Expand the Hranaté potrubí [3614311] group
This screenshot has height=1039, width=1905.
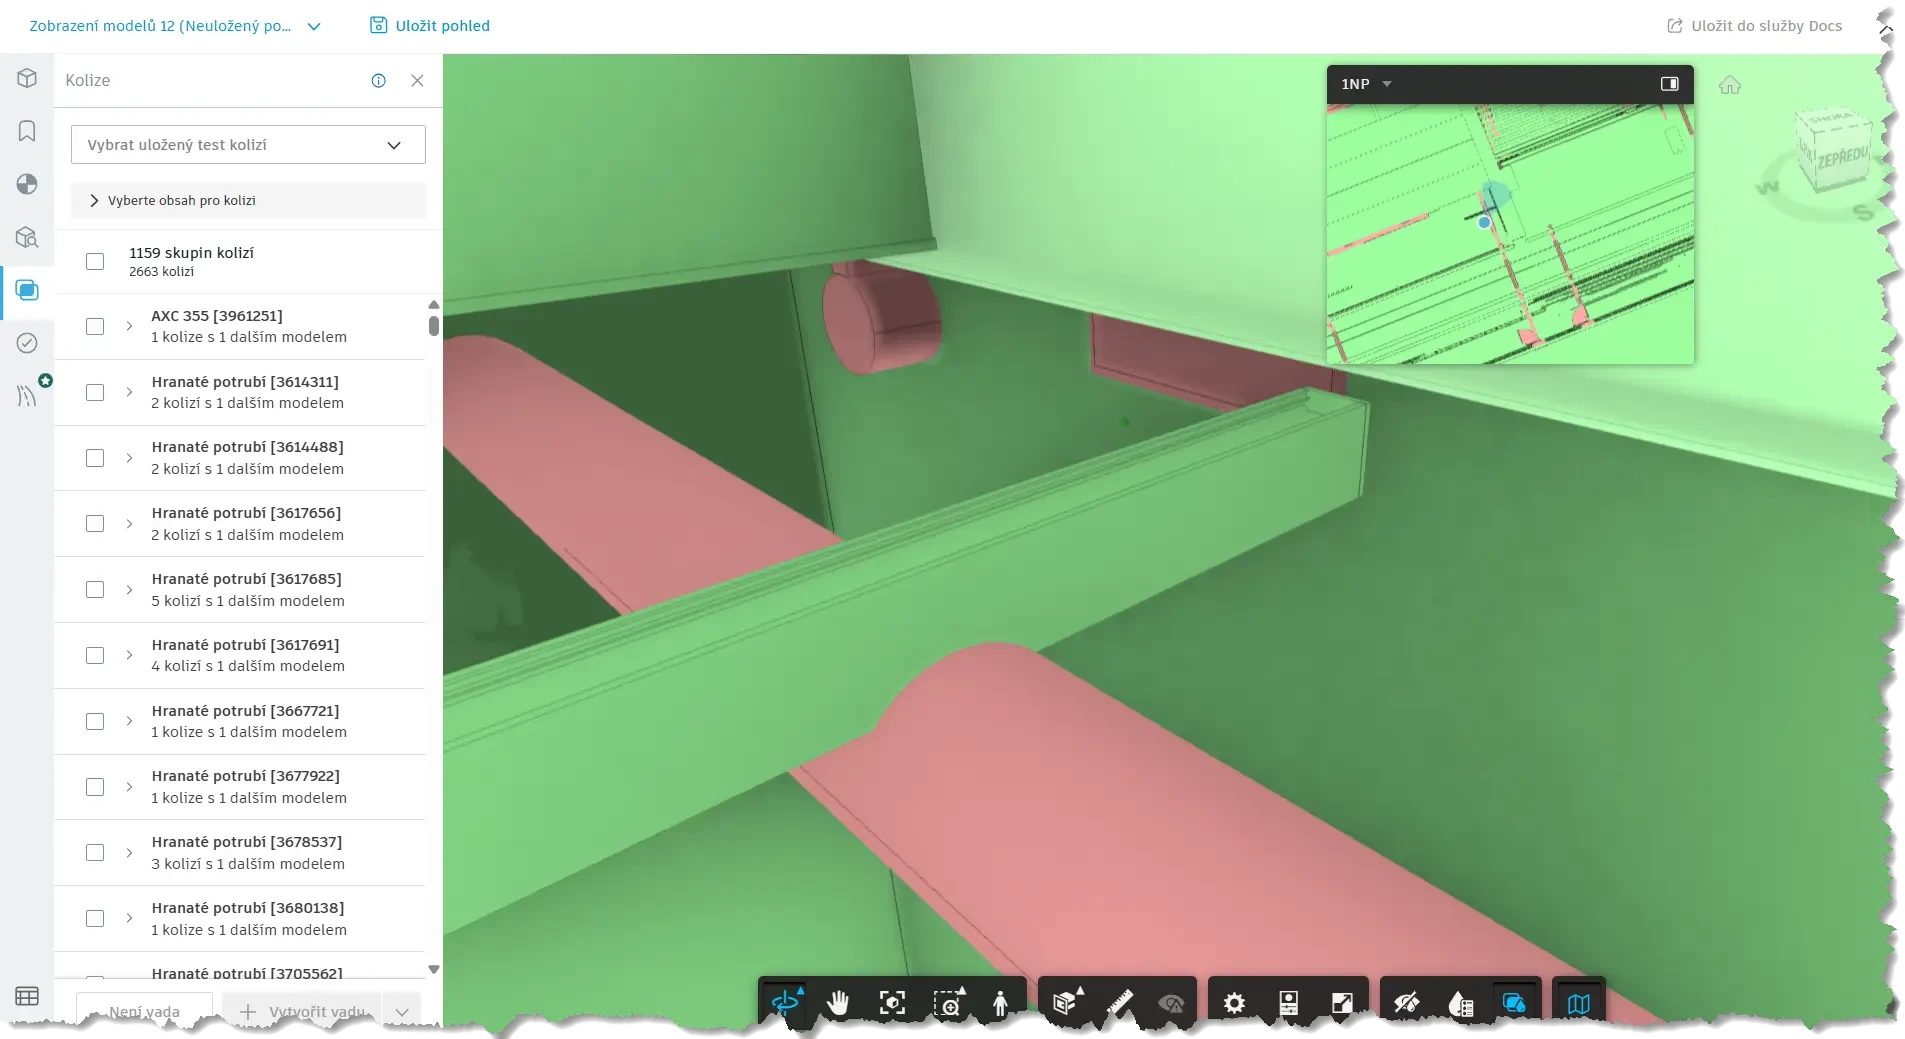129,392
